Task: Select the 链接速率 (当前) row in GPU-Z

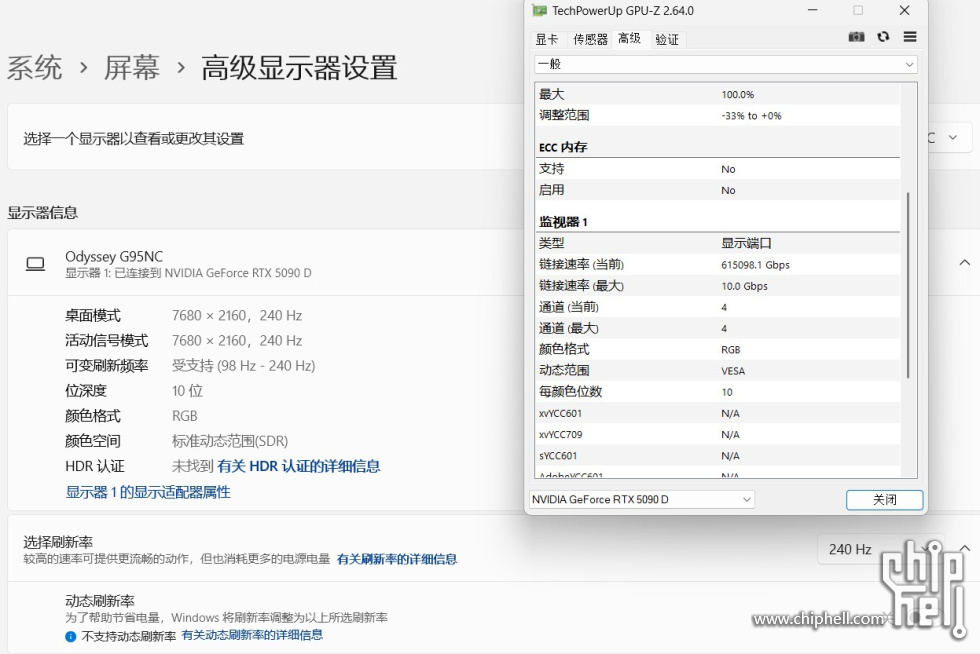Action: 718,264
